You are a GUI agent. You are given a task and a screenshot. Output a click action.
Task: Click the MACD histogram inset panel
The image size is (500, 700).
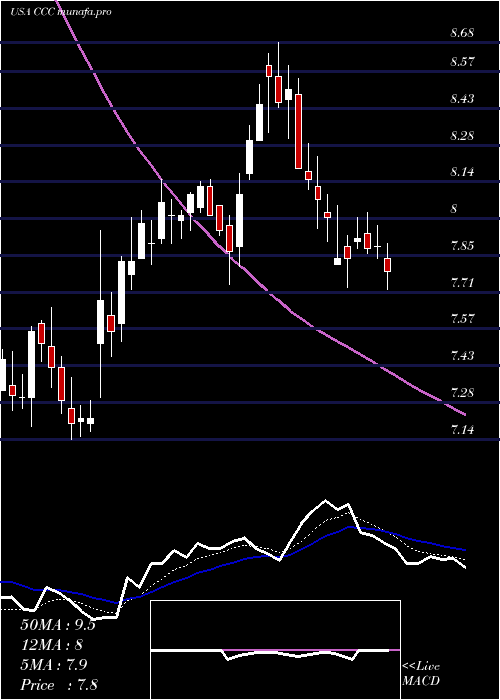point(275,650)
